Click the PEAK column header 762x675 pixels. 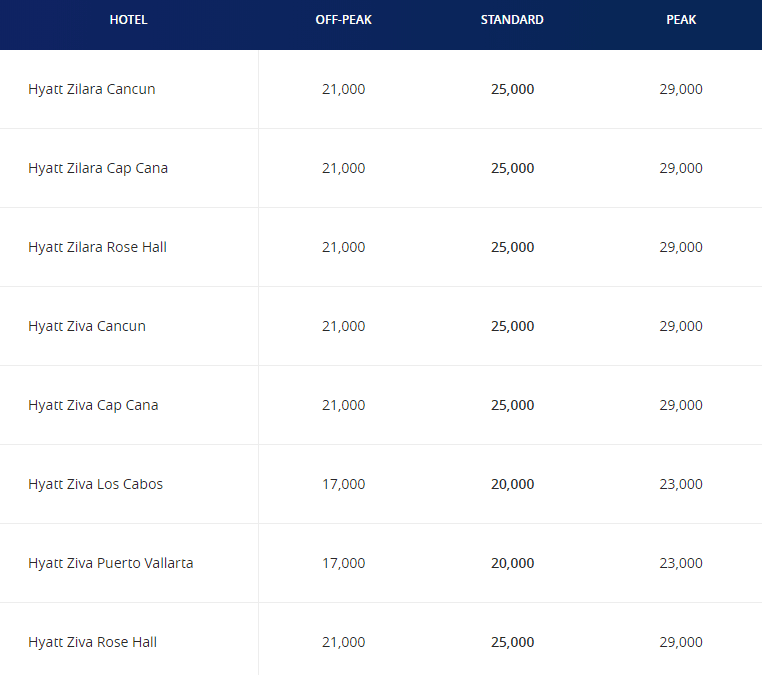tap(681, 20)
